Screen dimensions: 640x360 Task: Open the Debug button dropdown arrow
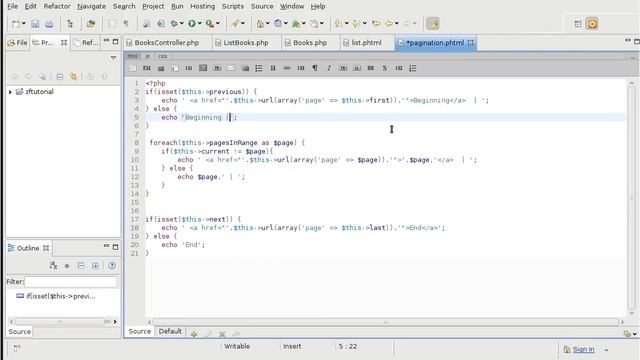(182, 24)
